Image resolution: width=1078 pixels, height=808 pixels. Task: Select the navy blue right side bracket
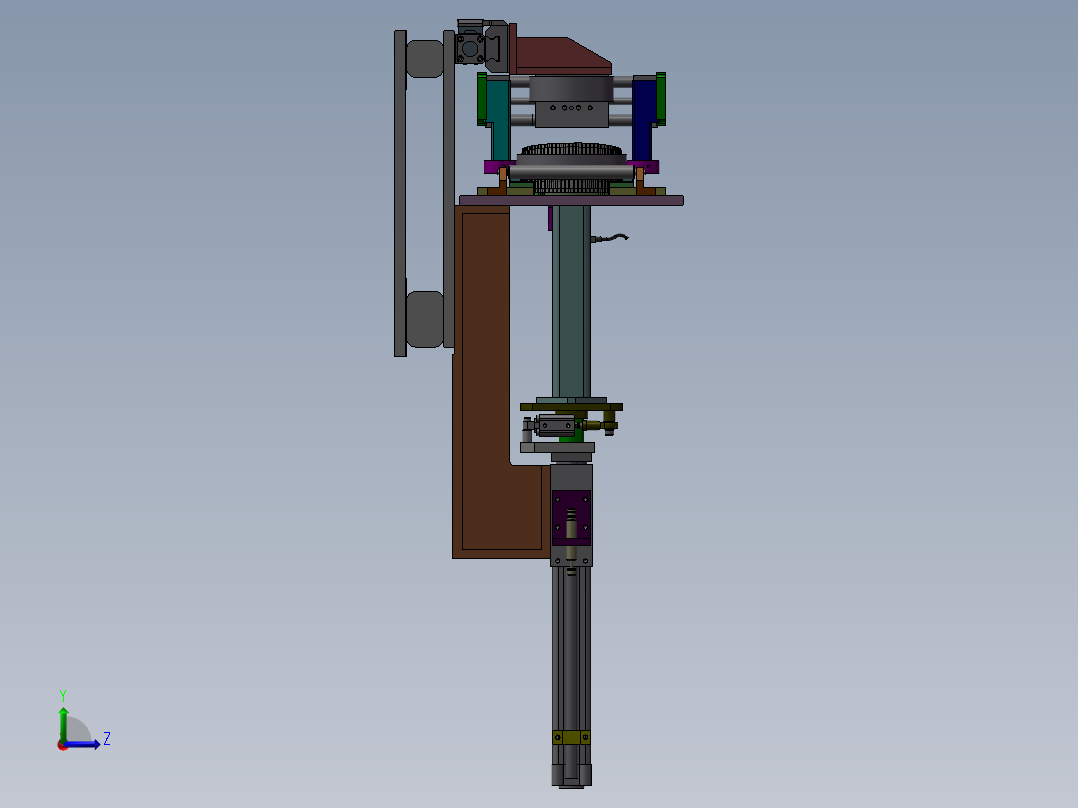click(x=641, y=118)
